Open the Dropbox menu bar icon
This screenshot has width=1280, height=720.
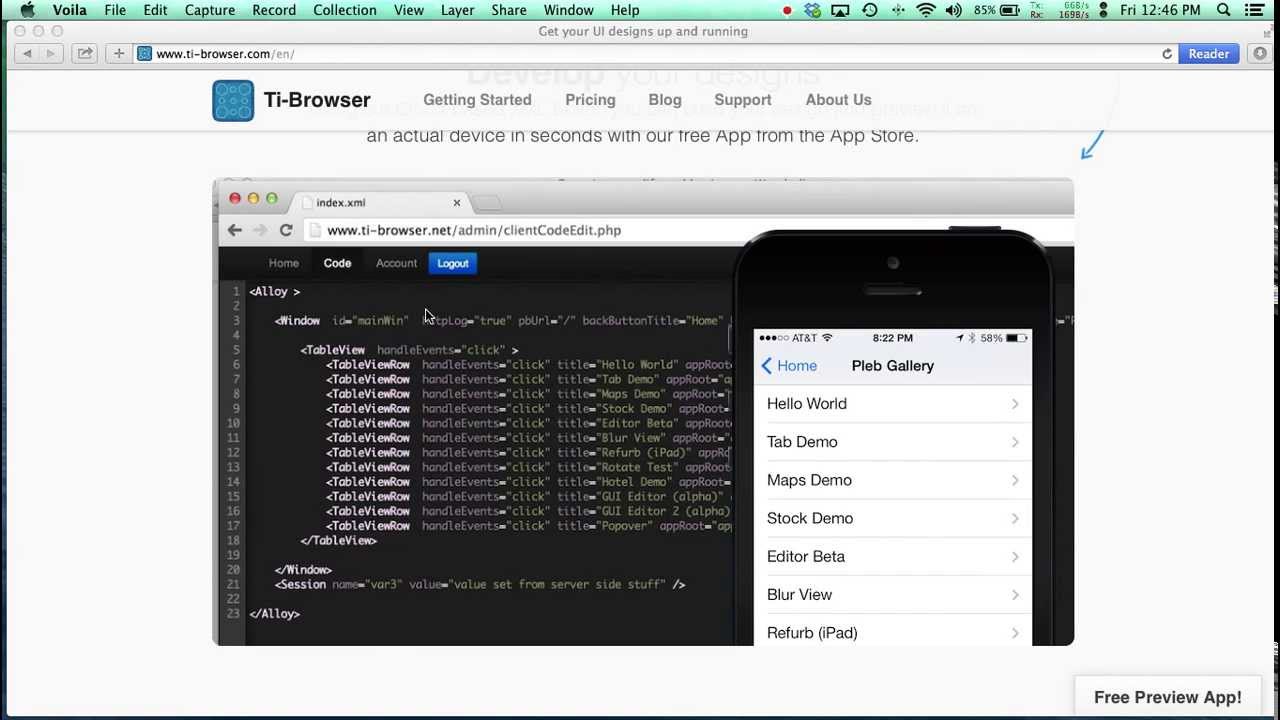tap(812, 10)
